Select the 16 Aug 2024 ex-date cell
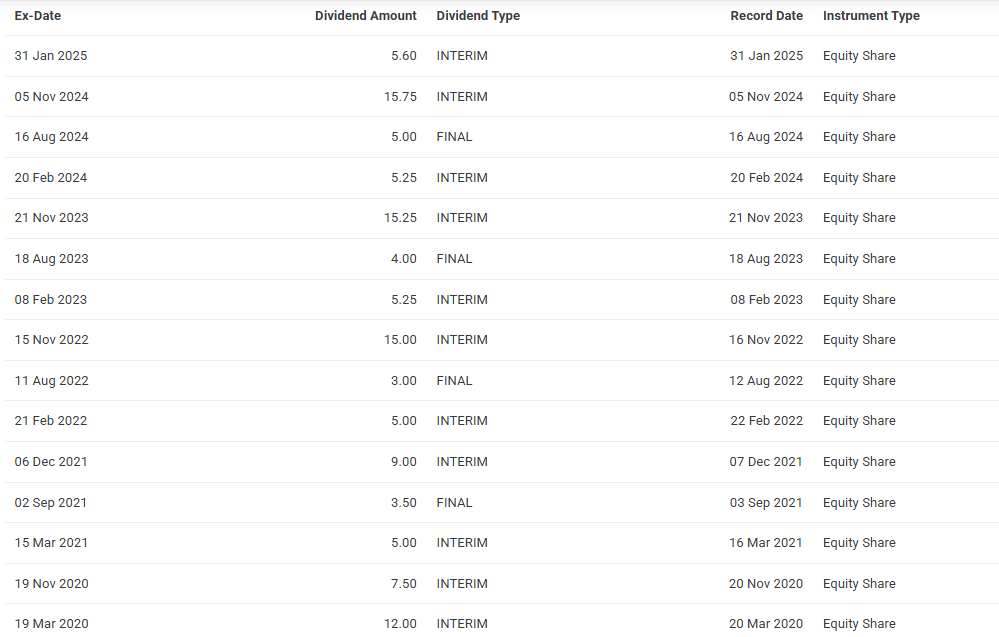The height and width of the screenshot is (637, 999). 52,137
